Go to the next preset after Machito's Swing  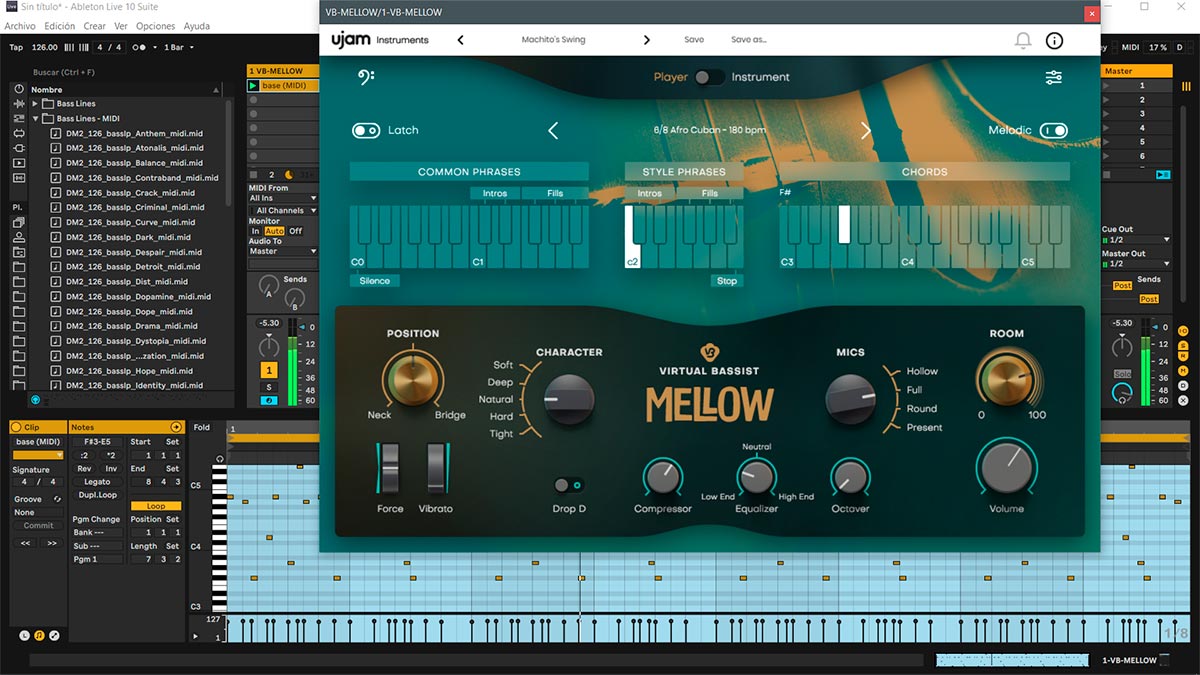647,40
